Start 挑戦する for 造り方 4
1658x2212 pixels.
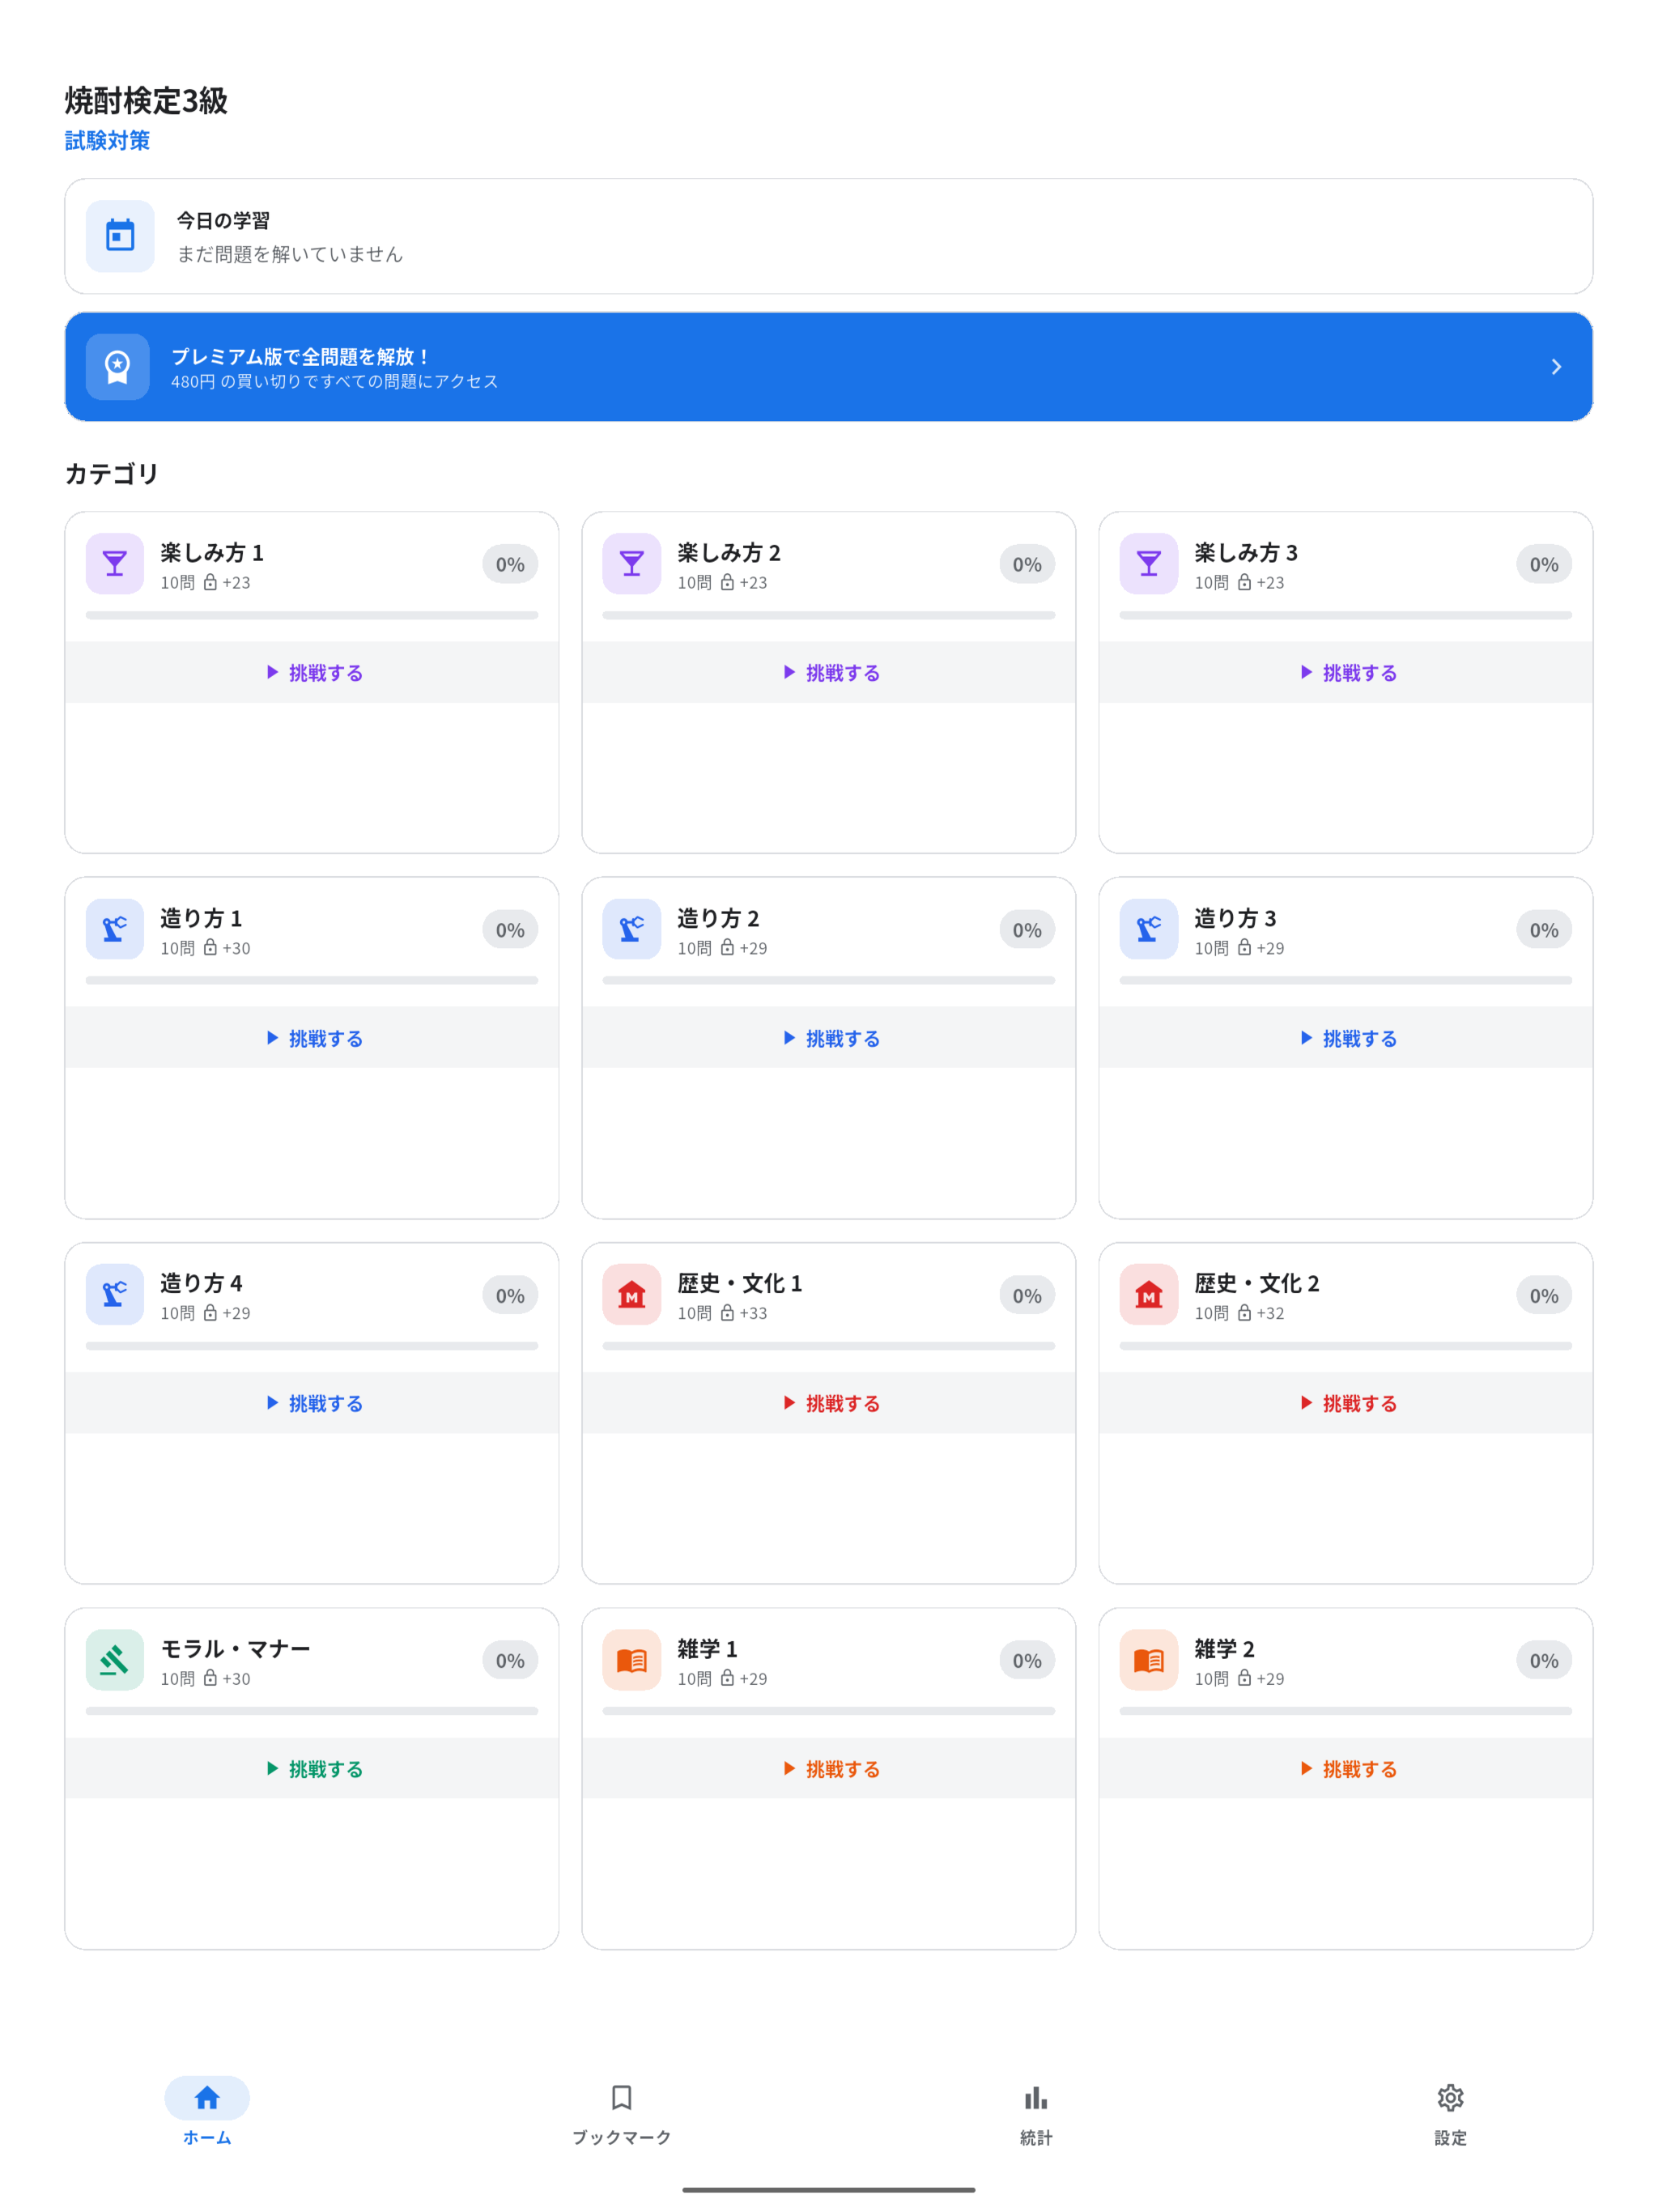click(x=312, y=1403)
